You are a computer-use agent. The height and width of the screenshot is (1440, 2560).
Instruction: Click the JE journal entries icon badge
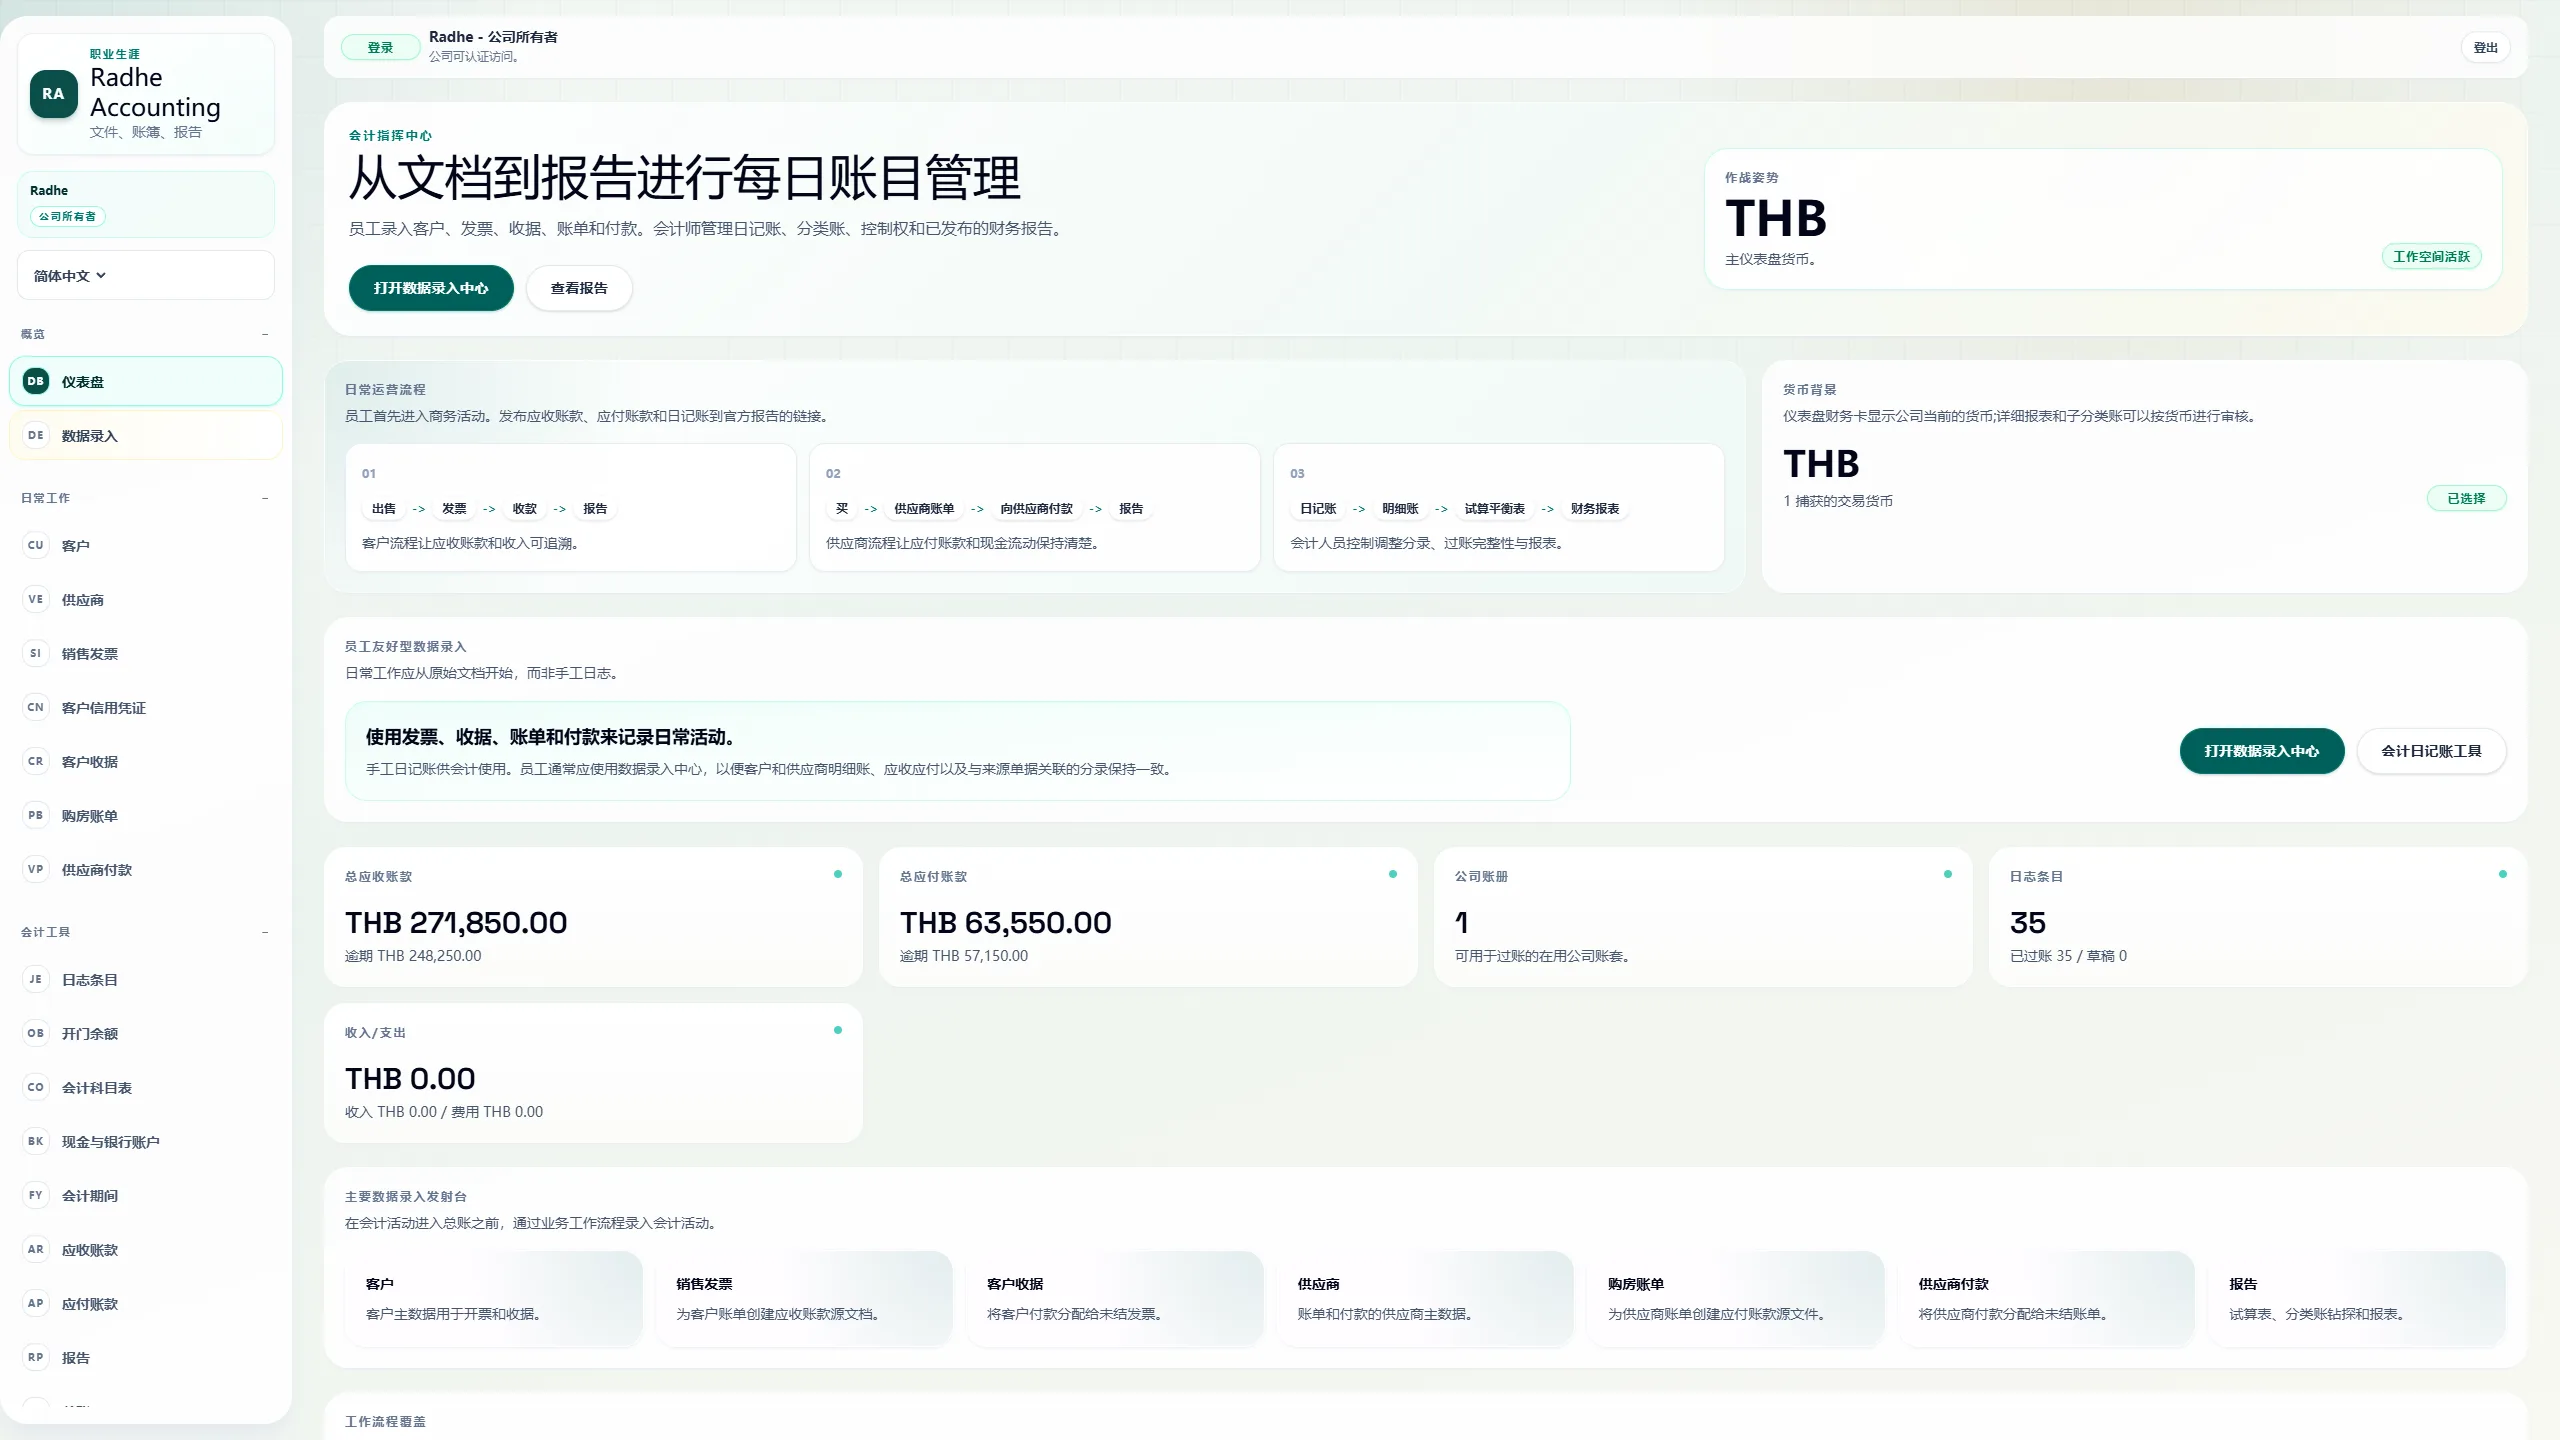[36, 979]
